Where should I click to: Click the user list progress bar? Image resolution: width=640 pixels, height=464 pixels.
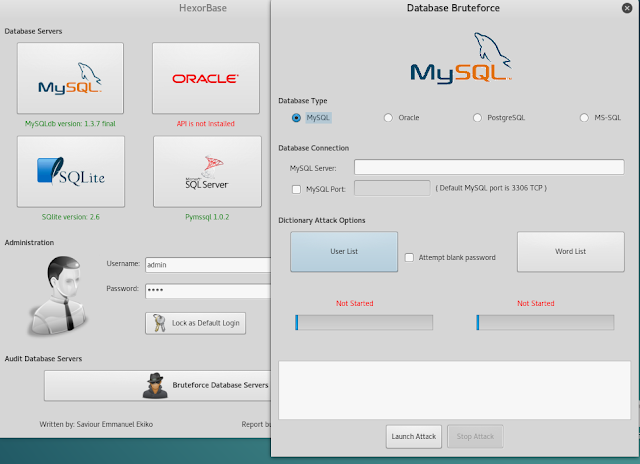364,322
